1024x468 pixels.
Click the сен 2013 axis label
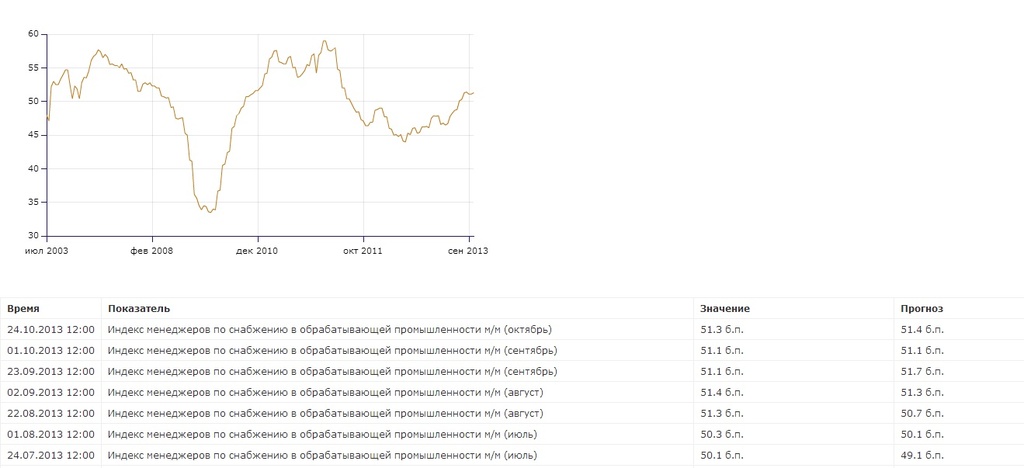468,251
